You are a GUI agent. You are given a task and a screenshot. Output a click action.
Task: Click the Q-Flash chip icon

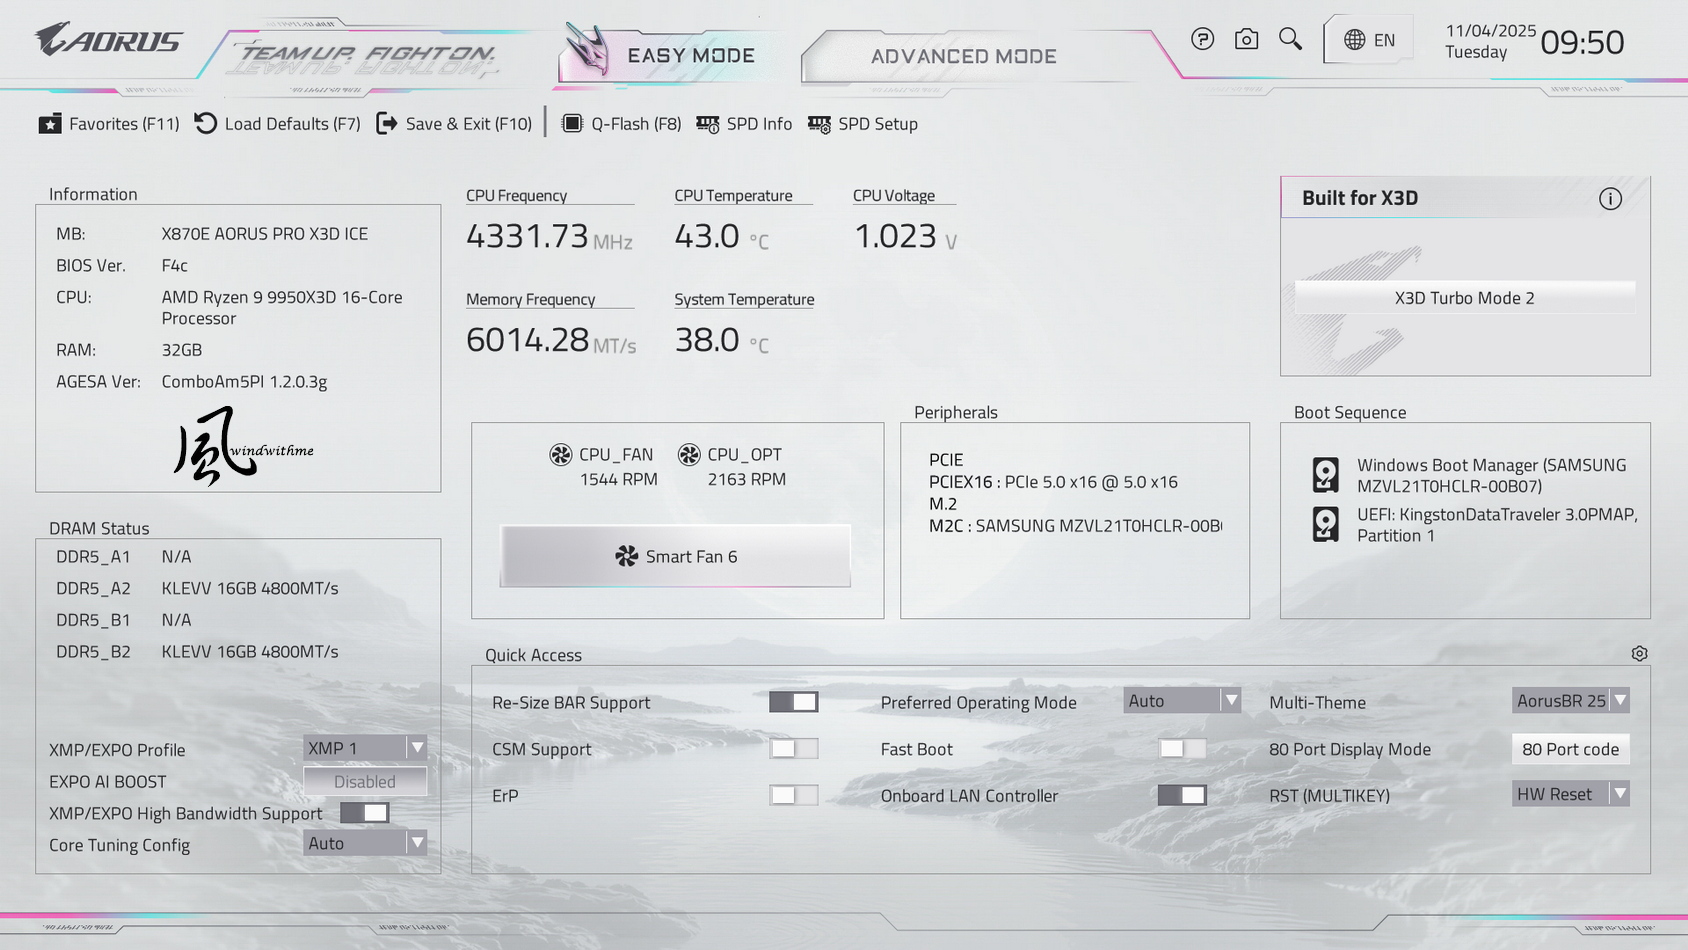(572, 123)
